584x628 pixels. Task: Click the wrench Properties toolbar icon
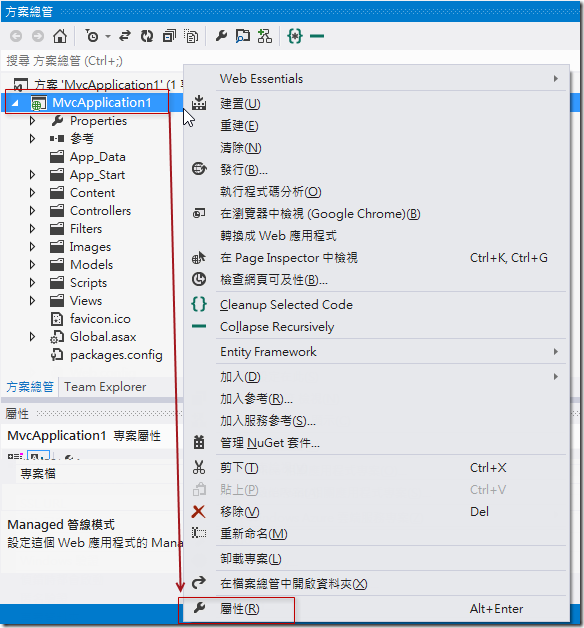222,36
